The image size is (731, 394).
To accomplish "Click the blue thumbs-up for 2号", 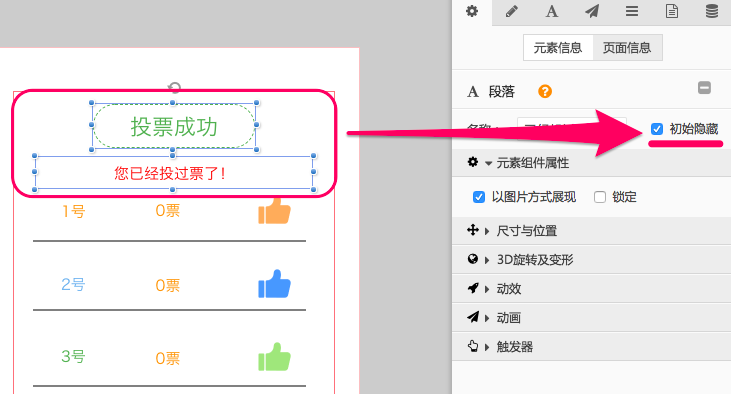I will coord(274,283).
